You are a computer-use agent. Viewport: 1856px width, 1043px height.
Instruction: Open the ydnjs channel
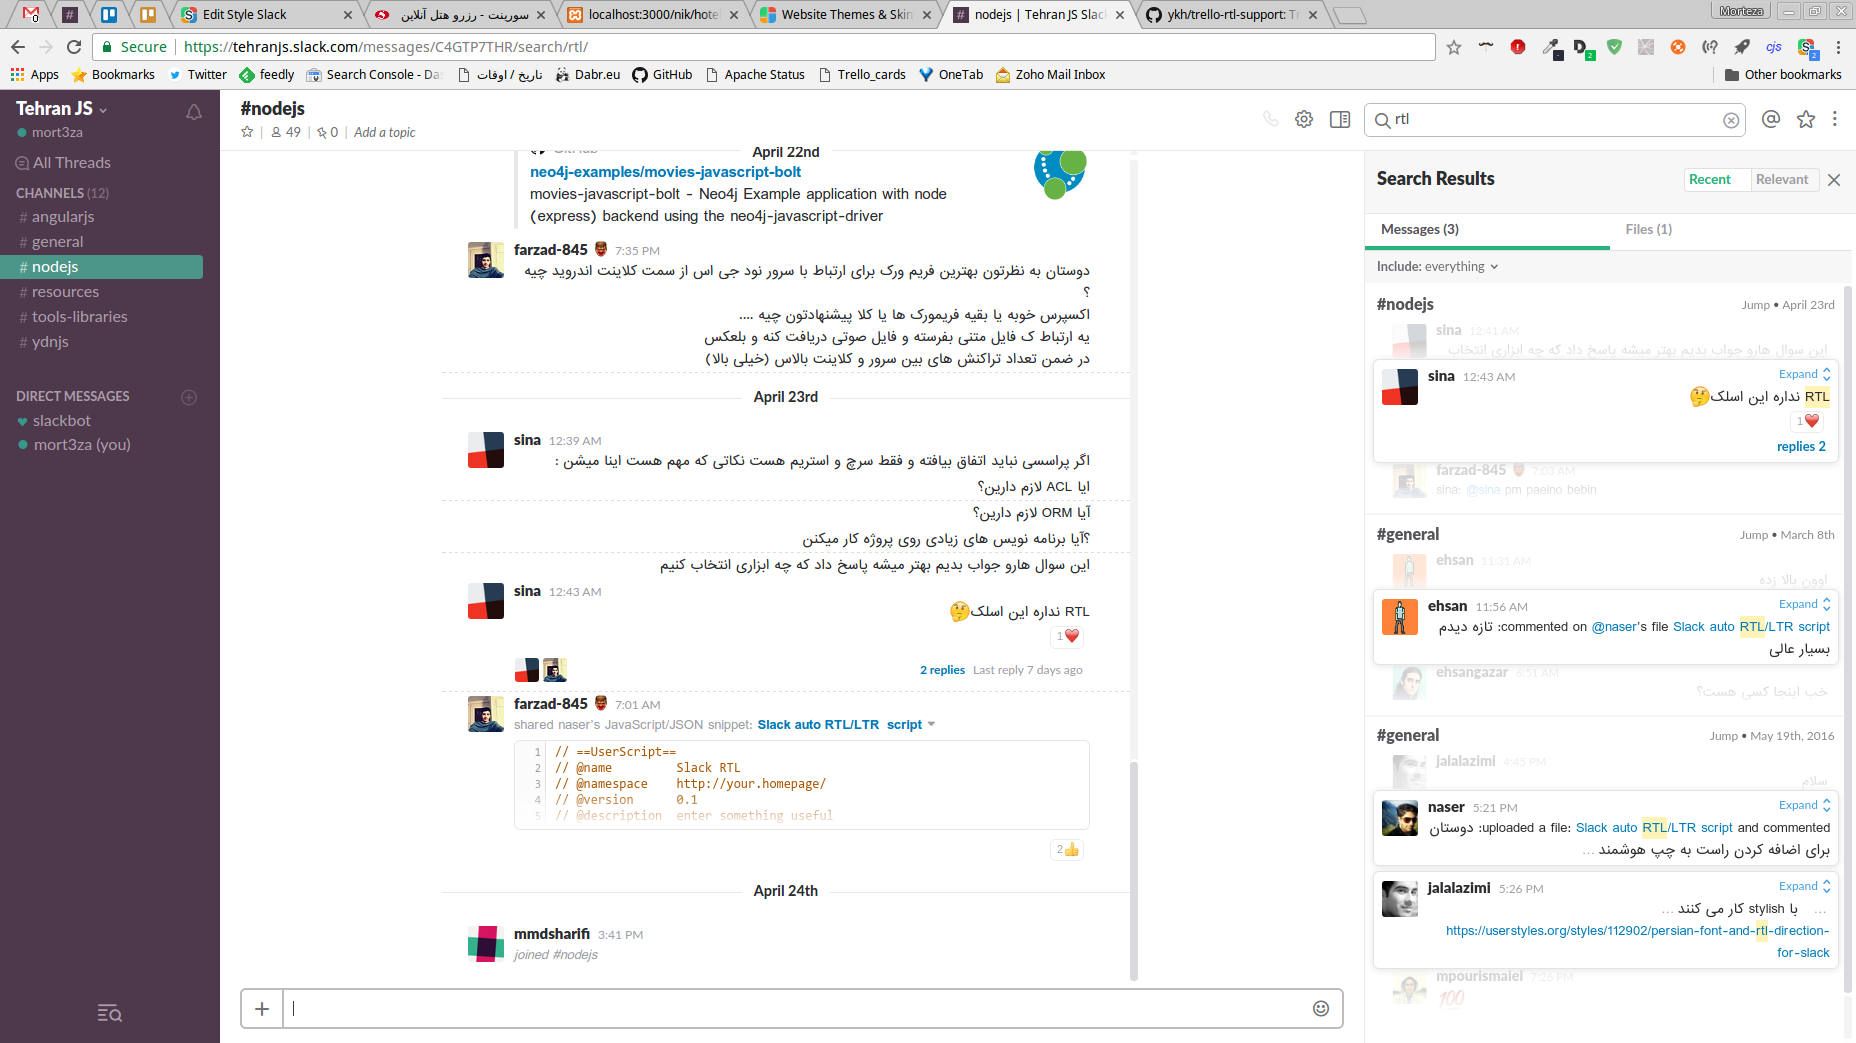click(50, 341)
